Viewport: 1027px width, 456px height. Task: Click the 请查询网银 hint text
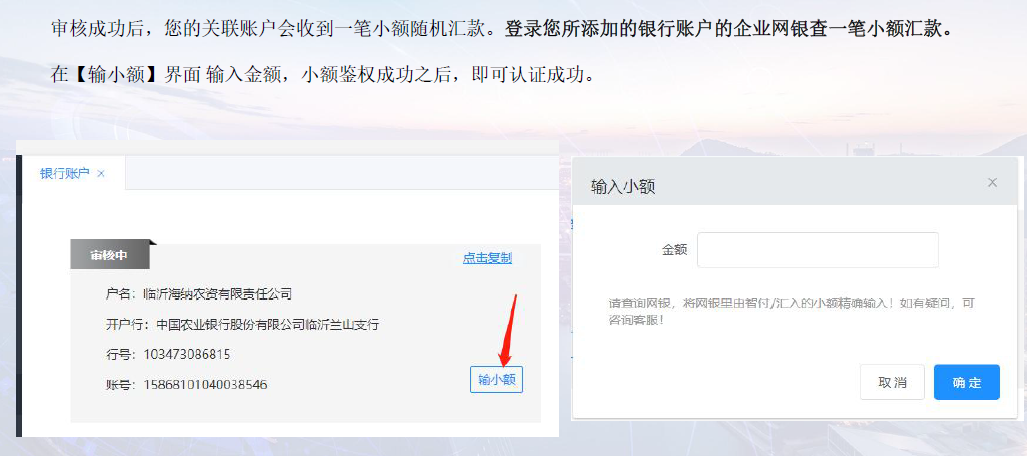[x=792, y=313]
